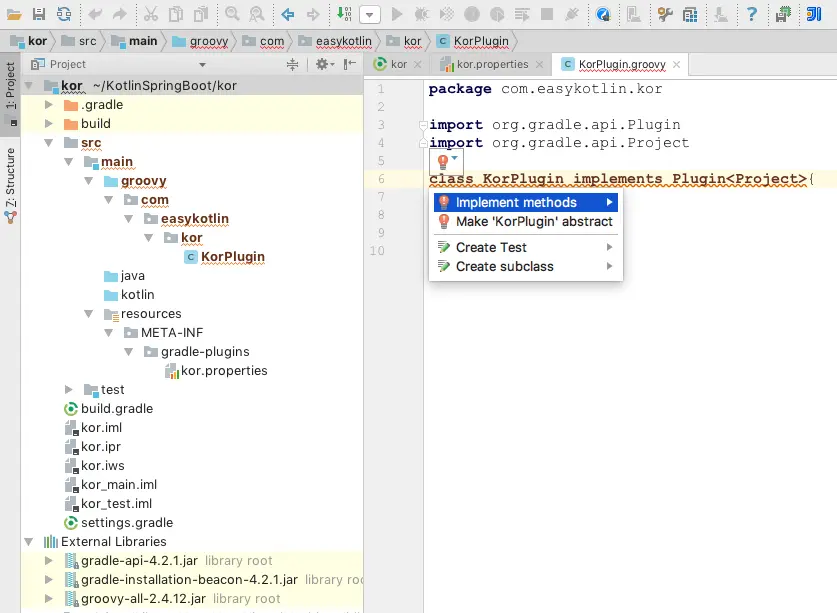The width and height of the screenshot is (837, 613).
Task: Collapse the groovy folder arrow
Action: point(89,181)
